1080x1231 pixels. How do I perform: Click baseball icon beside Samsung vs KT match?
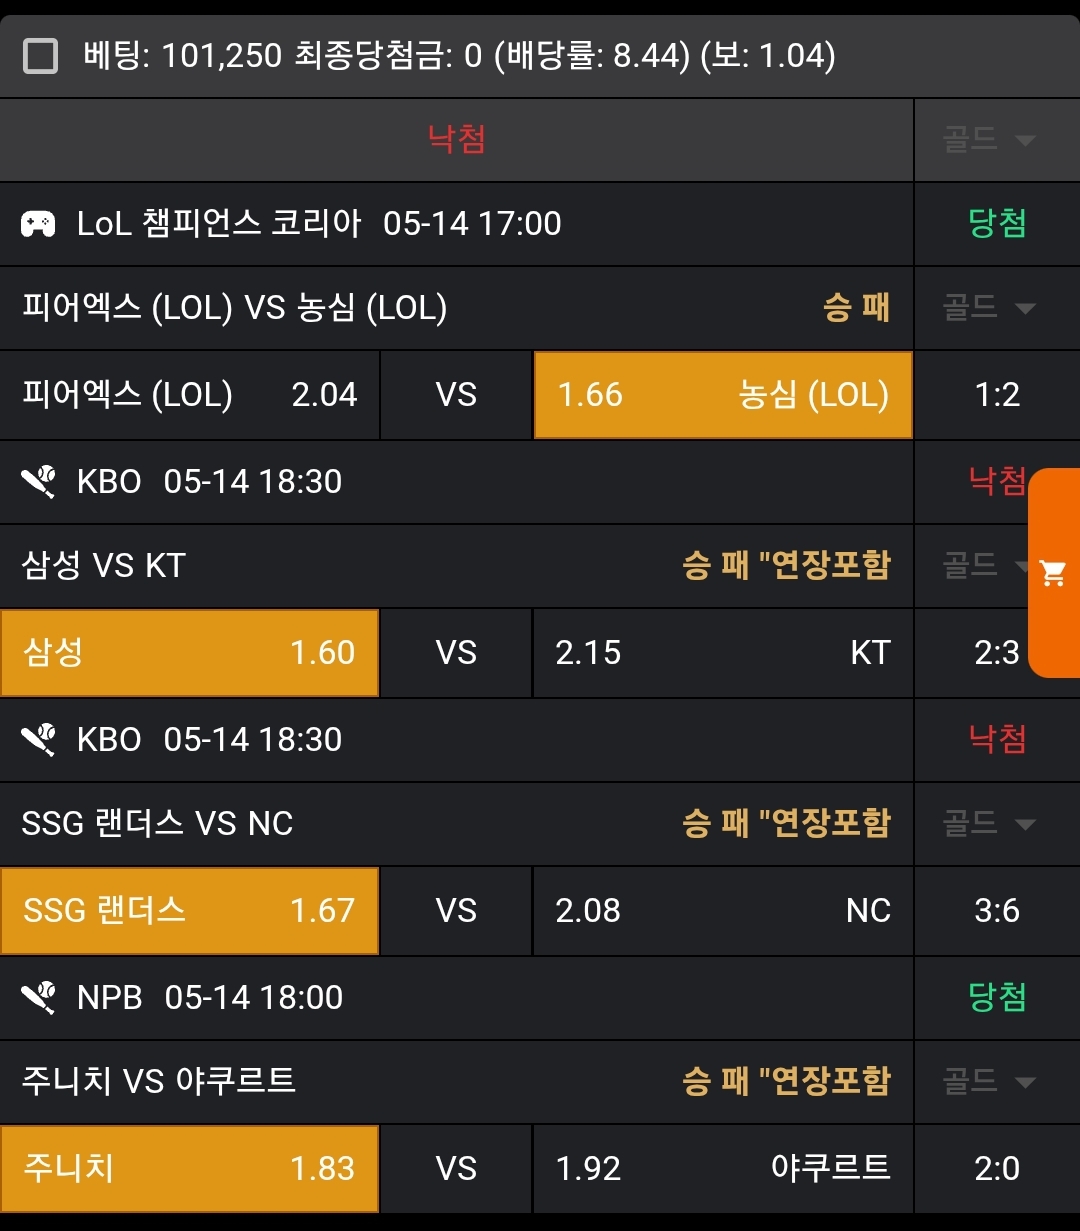(x=39, y=482)
